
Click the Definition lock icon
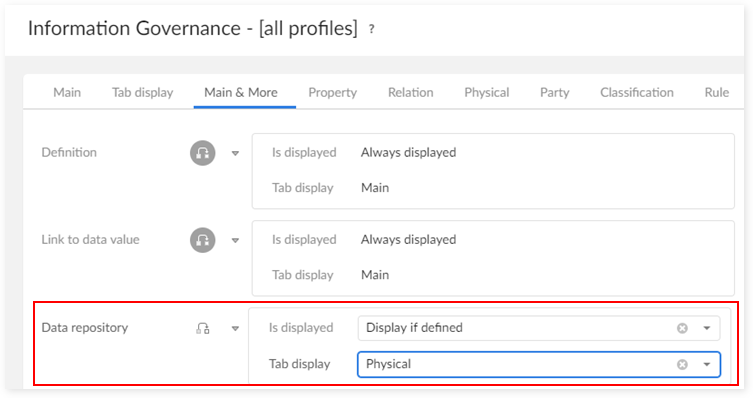coord(203,153)
